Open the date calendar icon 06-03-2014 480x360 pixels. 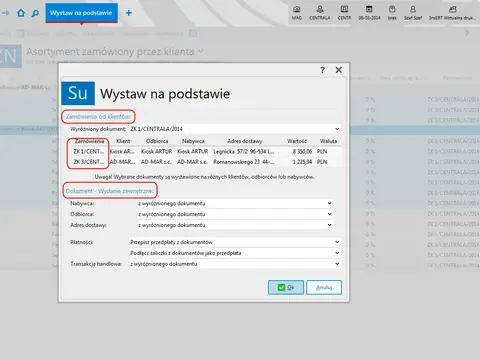(x=369, y=13)
